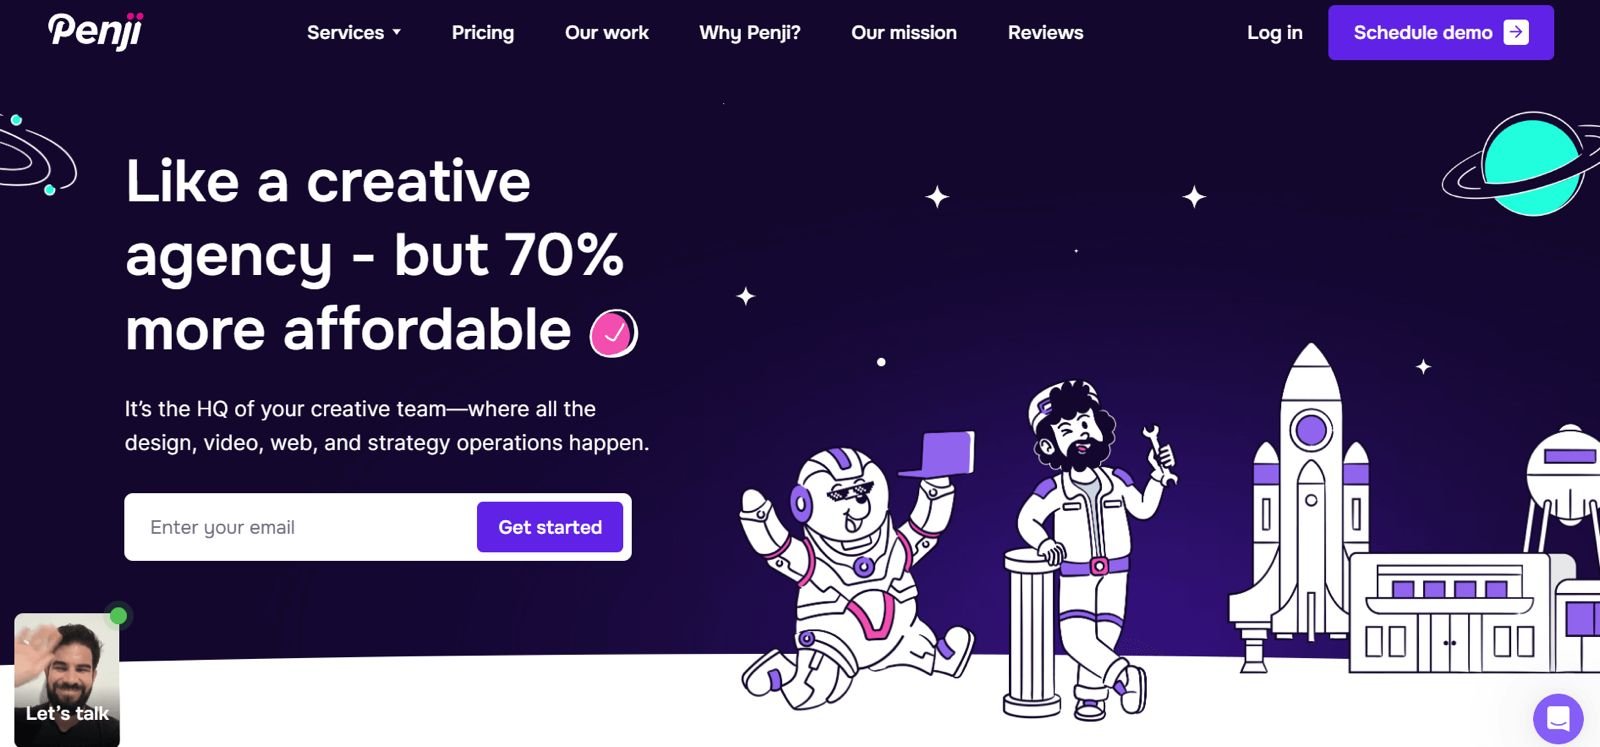Click the Log in link
The image size is (1600, 747).
(1275, 33)
